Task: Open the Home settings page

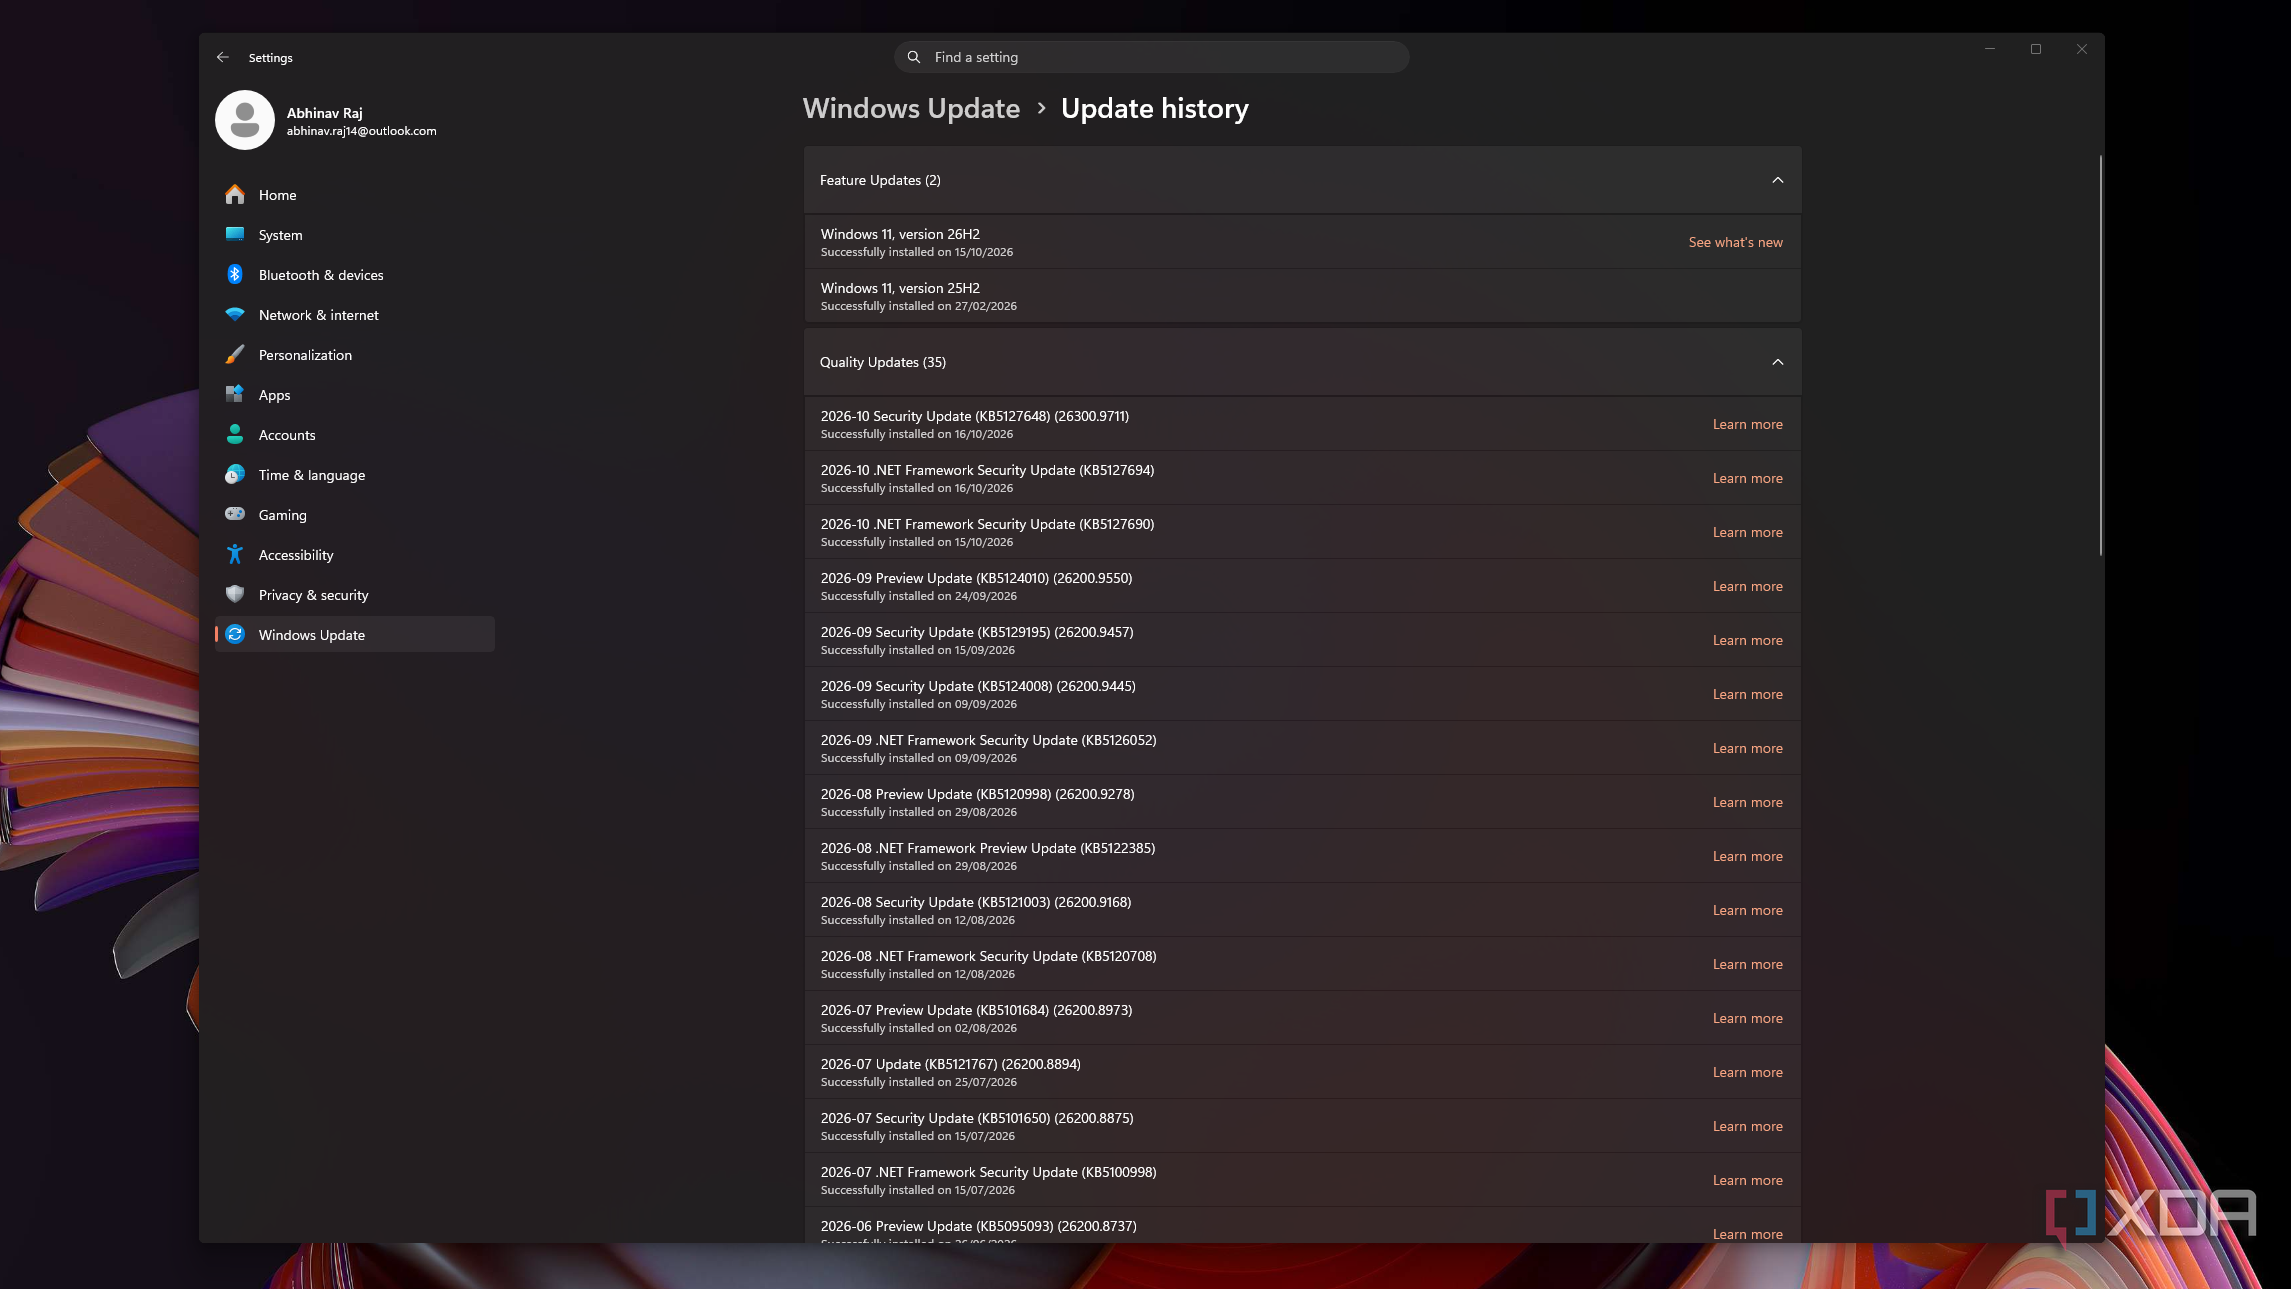Action: (x=355, y=195)
